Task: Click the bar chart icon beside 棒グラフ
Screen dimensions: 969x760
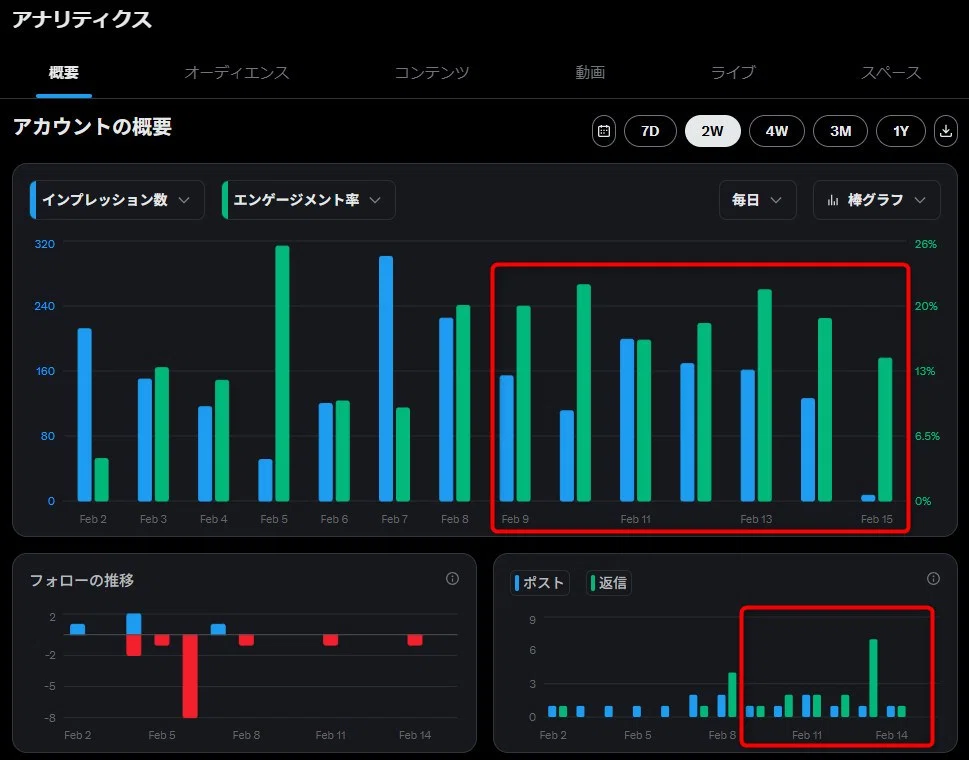Action: tap(833, 200)
